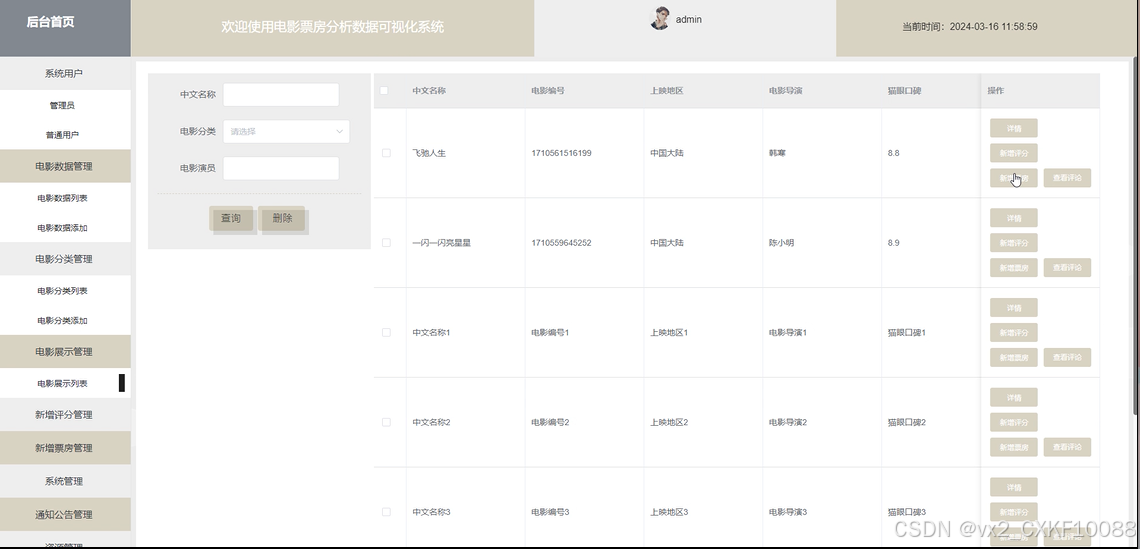Click 新增评分 button for 飞驰人生
Viewport: 1140px width, 549px height.
(x=1013, y=153)
